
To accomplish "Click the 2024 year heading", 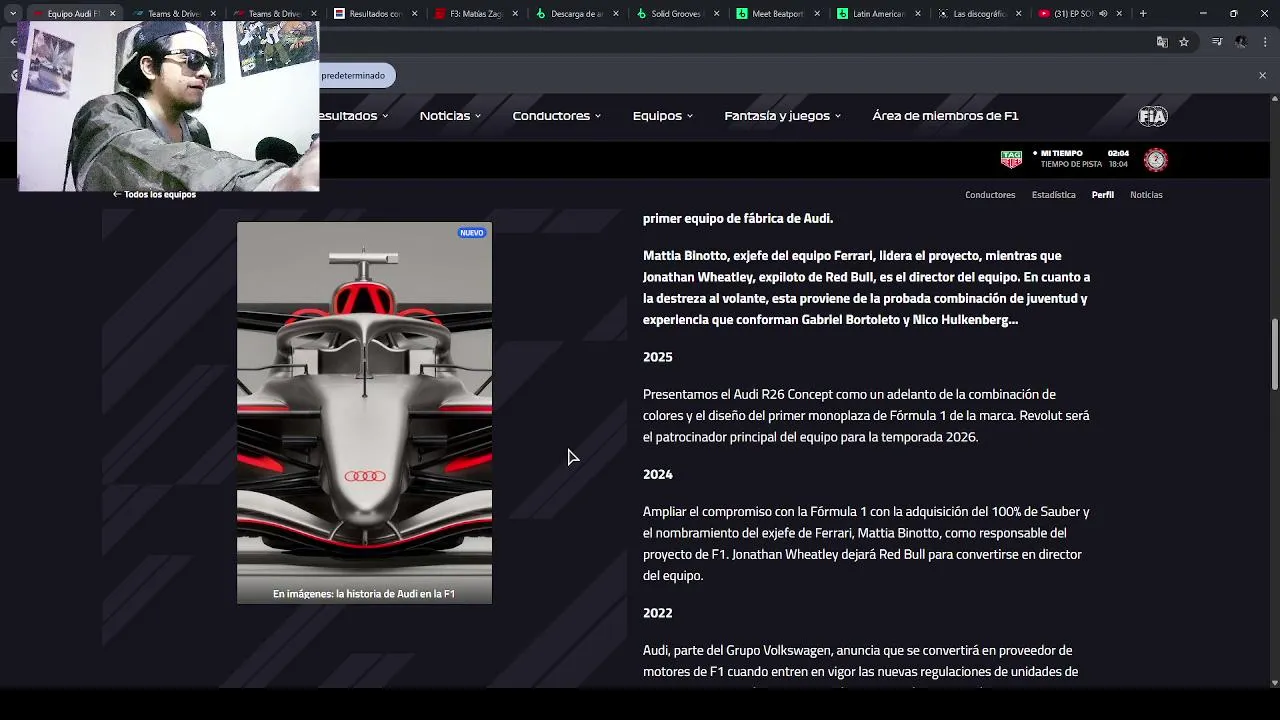I will point(658,474).
